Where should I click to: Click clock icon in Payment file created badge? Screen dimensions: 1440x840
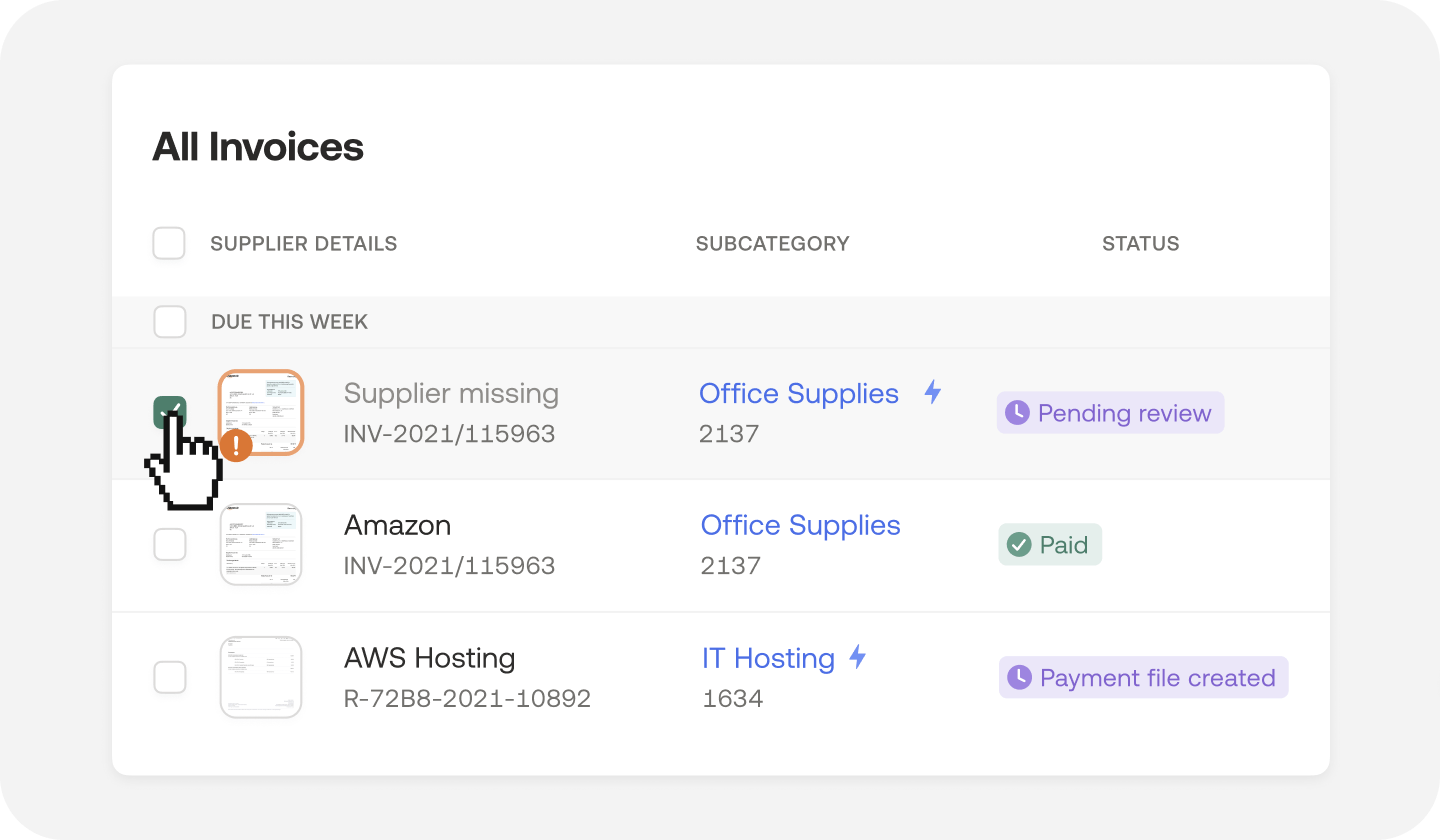[x=1019, y=678]
